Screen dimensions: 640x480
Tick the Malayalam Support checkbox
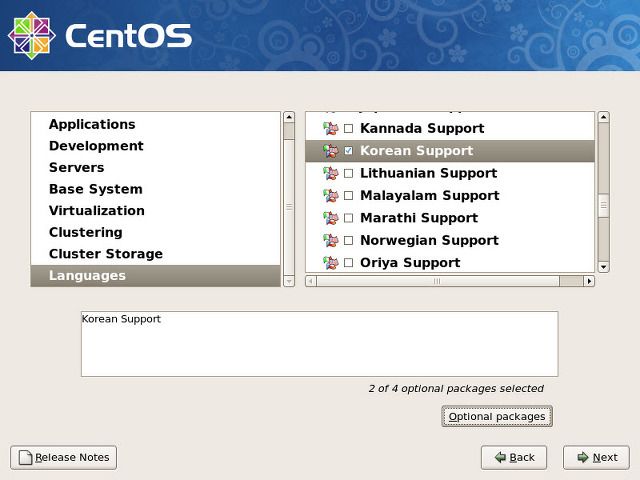(349, 196)
